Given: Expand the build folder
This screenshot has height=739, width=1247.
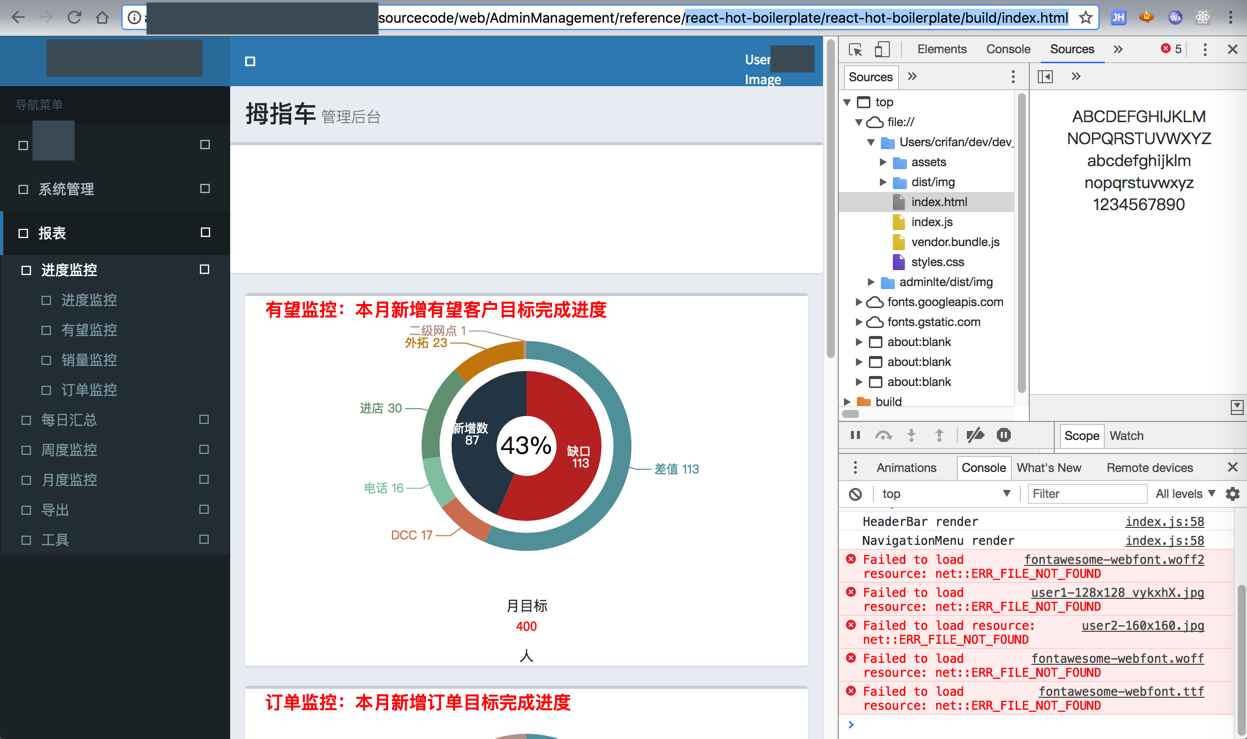Looking at the screenshot, I should 847,402.
